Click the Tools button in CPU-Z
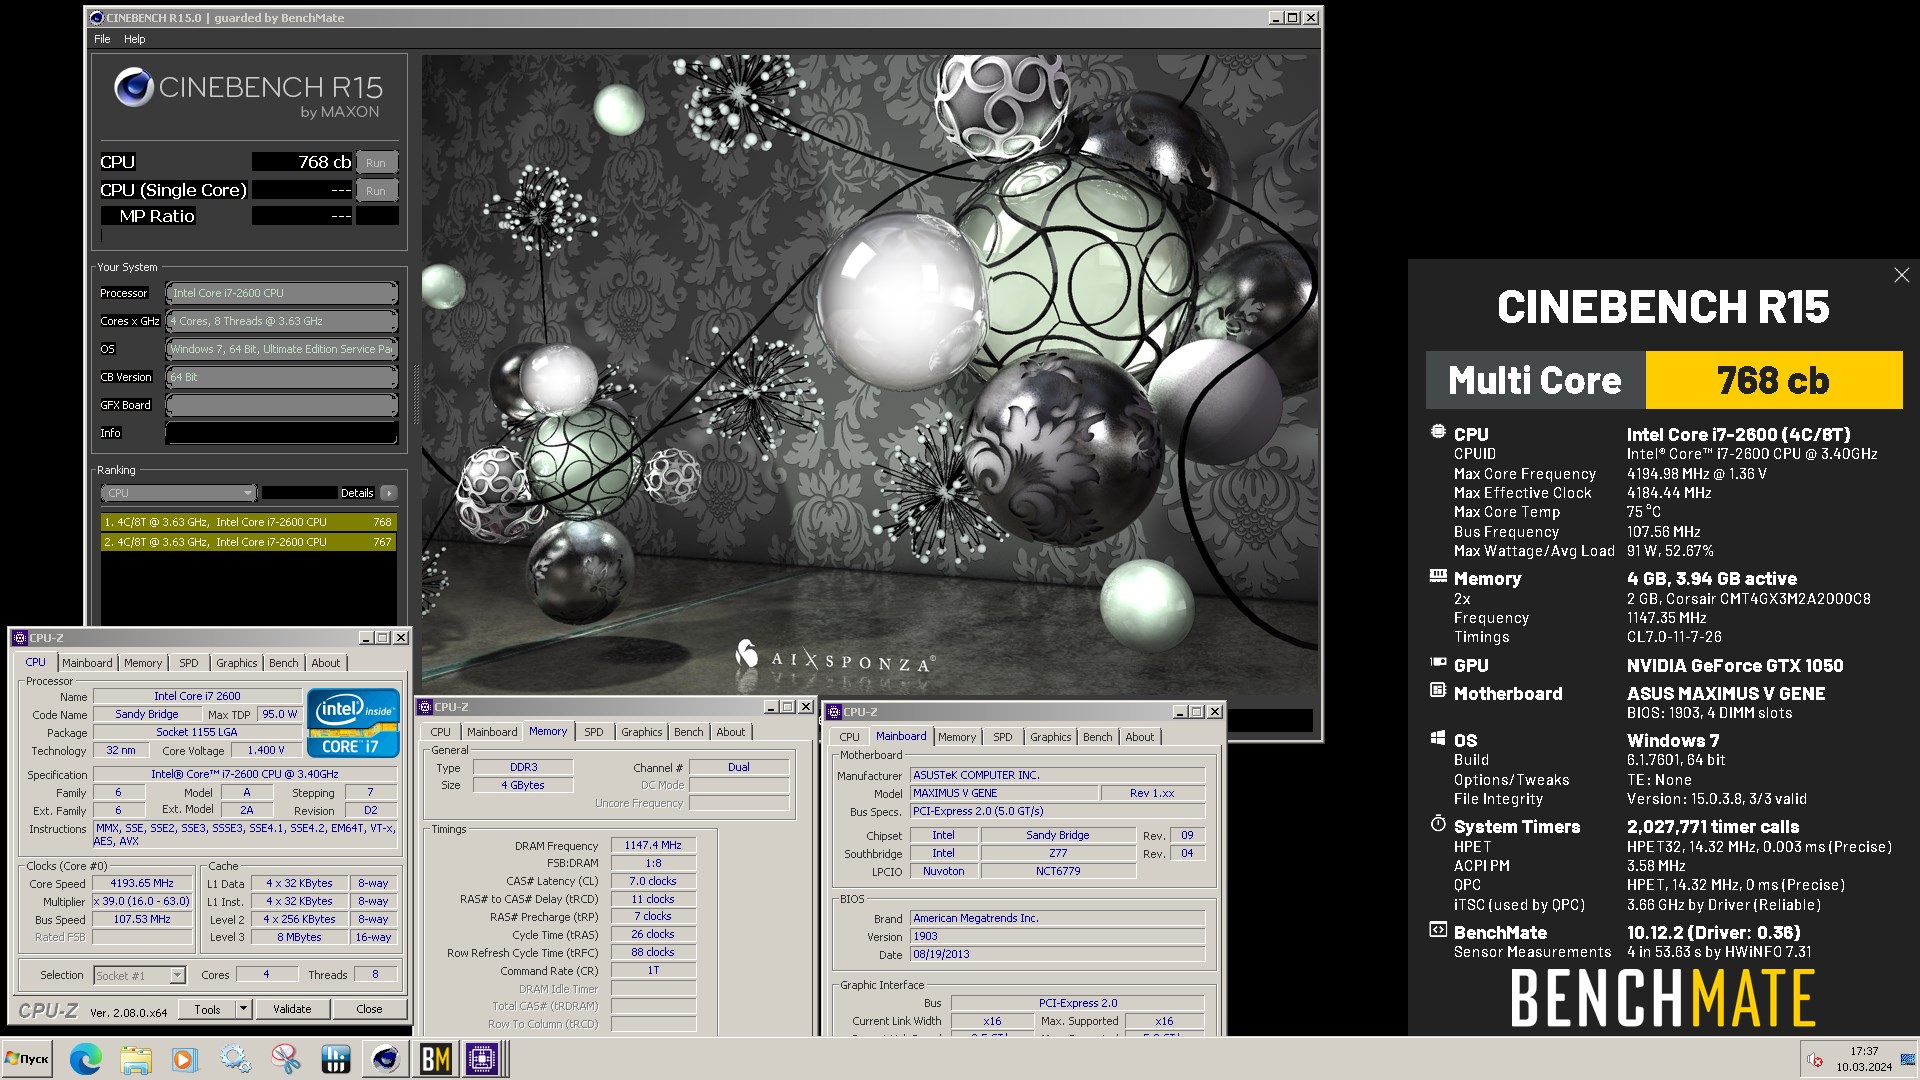1920x1080 pixels. pyautogui.click(x=207, y=1009)
